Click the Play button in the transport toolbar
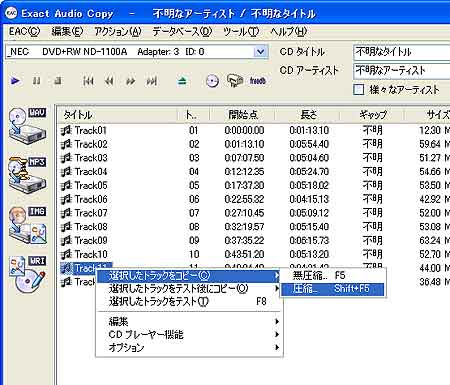Screen dimensions: 450x385 click(15, 81)
